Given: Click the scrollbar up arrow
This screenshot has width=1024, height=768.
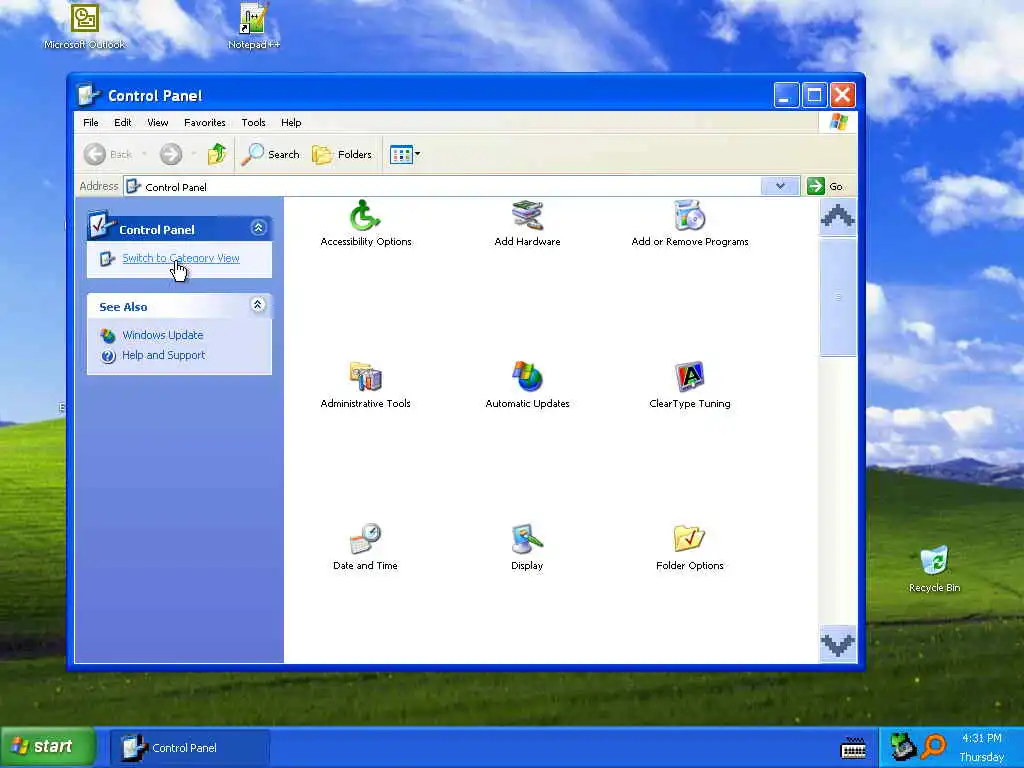Looking at the screenshot, I should coord(838,217).
